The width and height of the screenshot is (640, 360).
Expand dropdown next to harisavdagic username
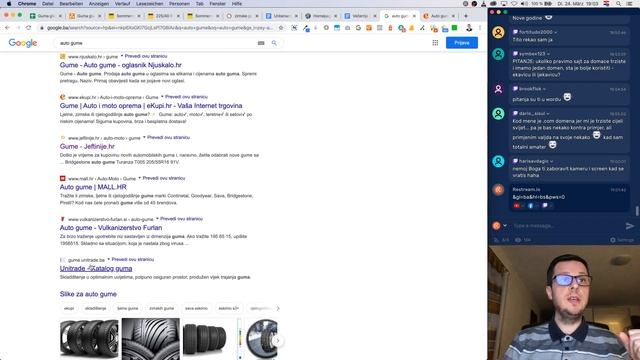pos(551,161)
